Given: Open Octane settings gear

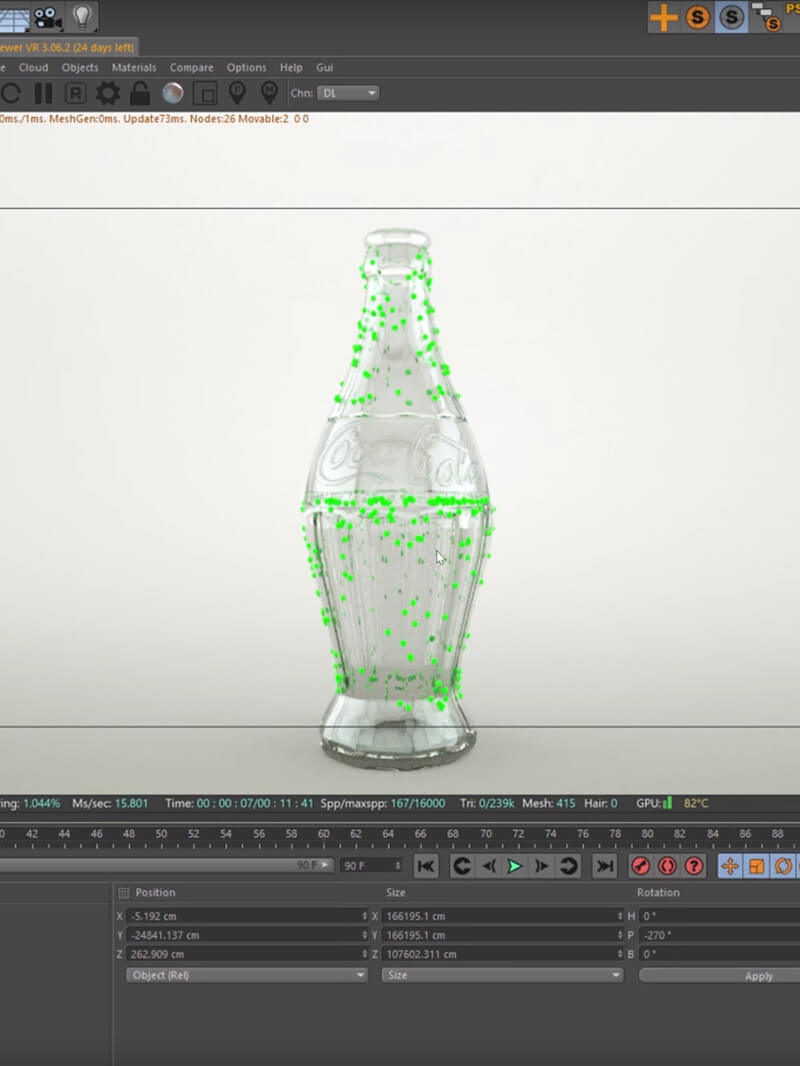Looking at the screenshot, I should (107, 93).
